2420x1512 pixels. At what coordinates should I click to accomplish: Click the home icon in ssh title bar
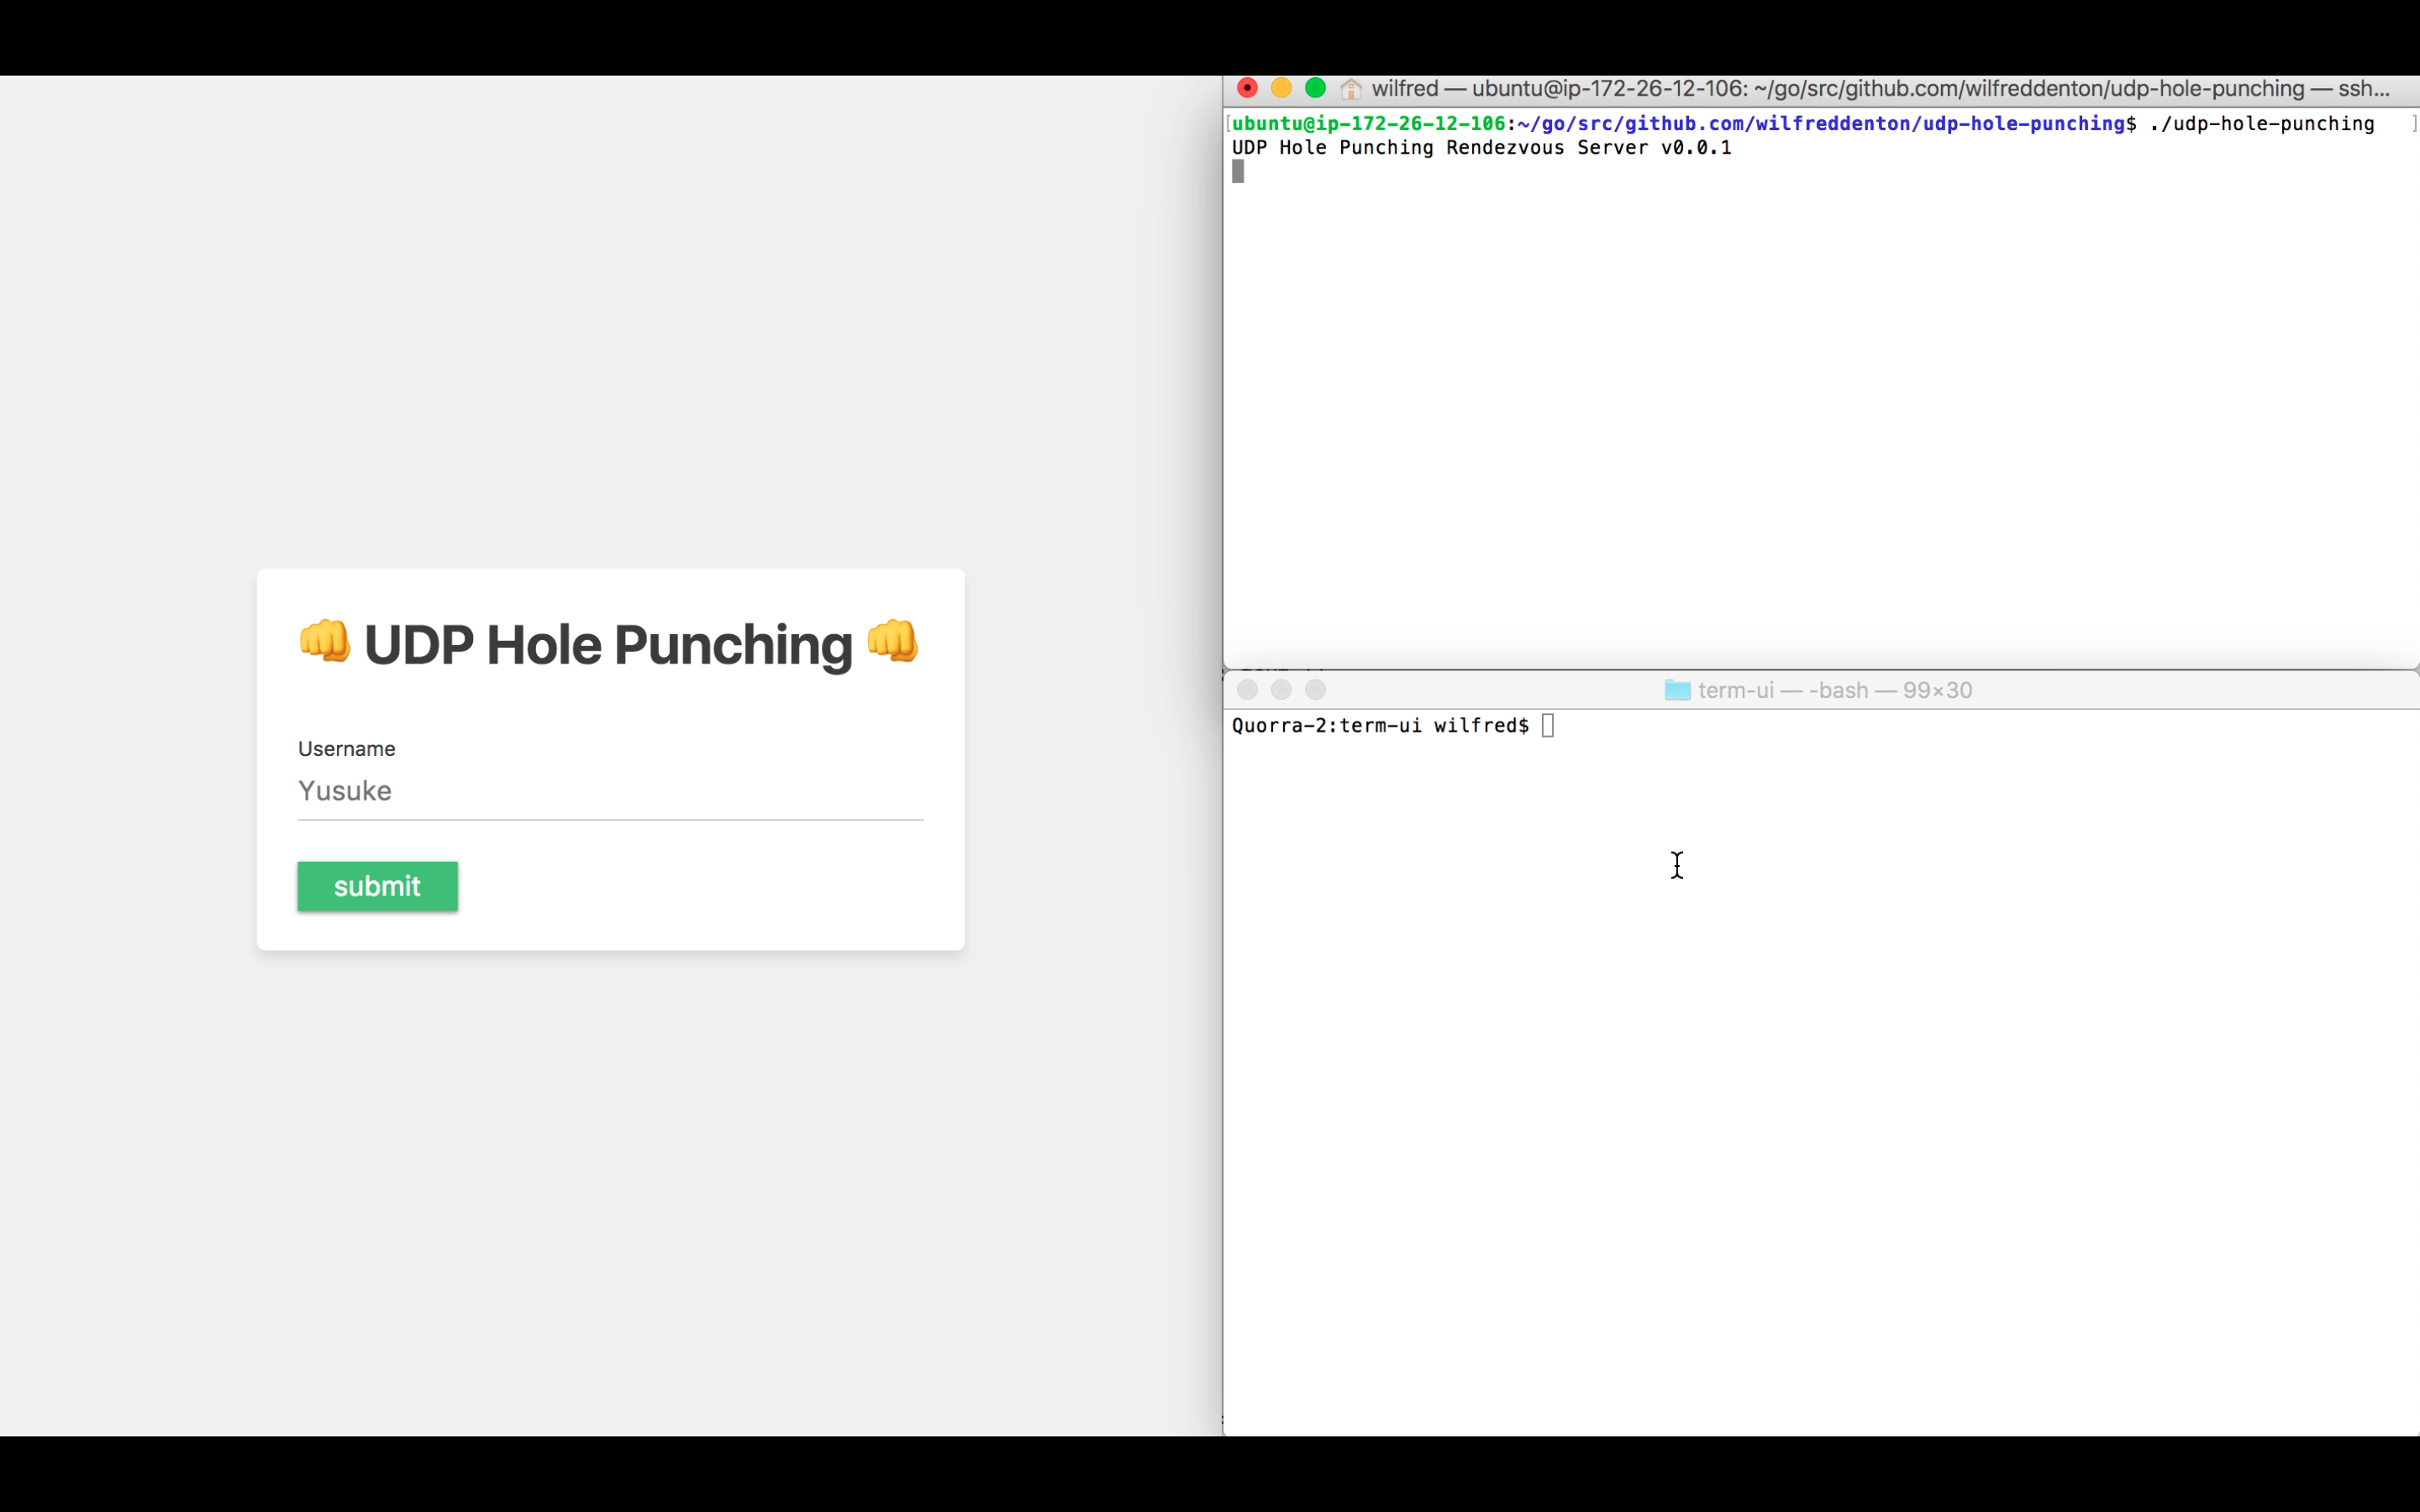pos(1351,89)
